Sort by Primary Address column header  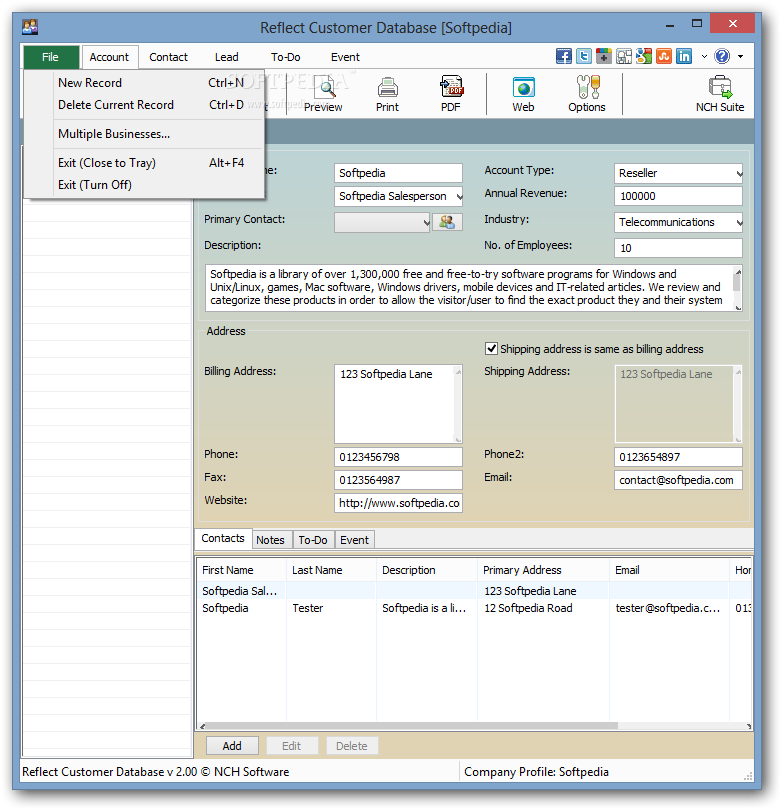point(543,570)
